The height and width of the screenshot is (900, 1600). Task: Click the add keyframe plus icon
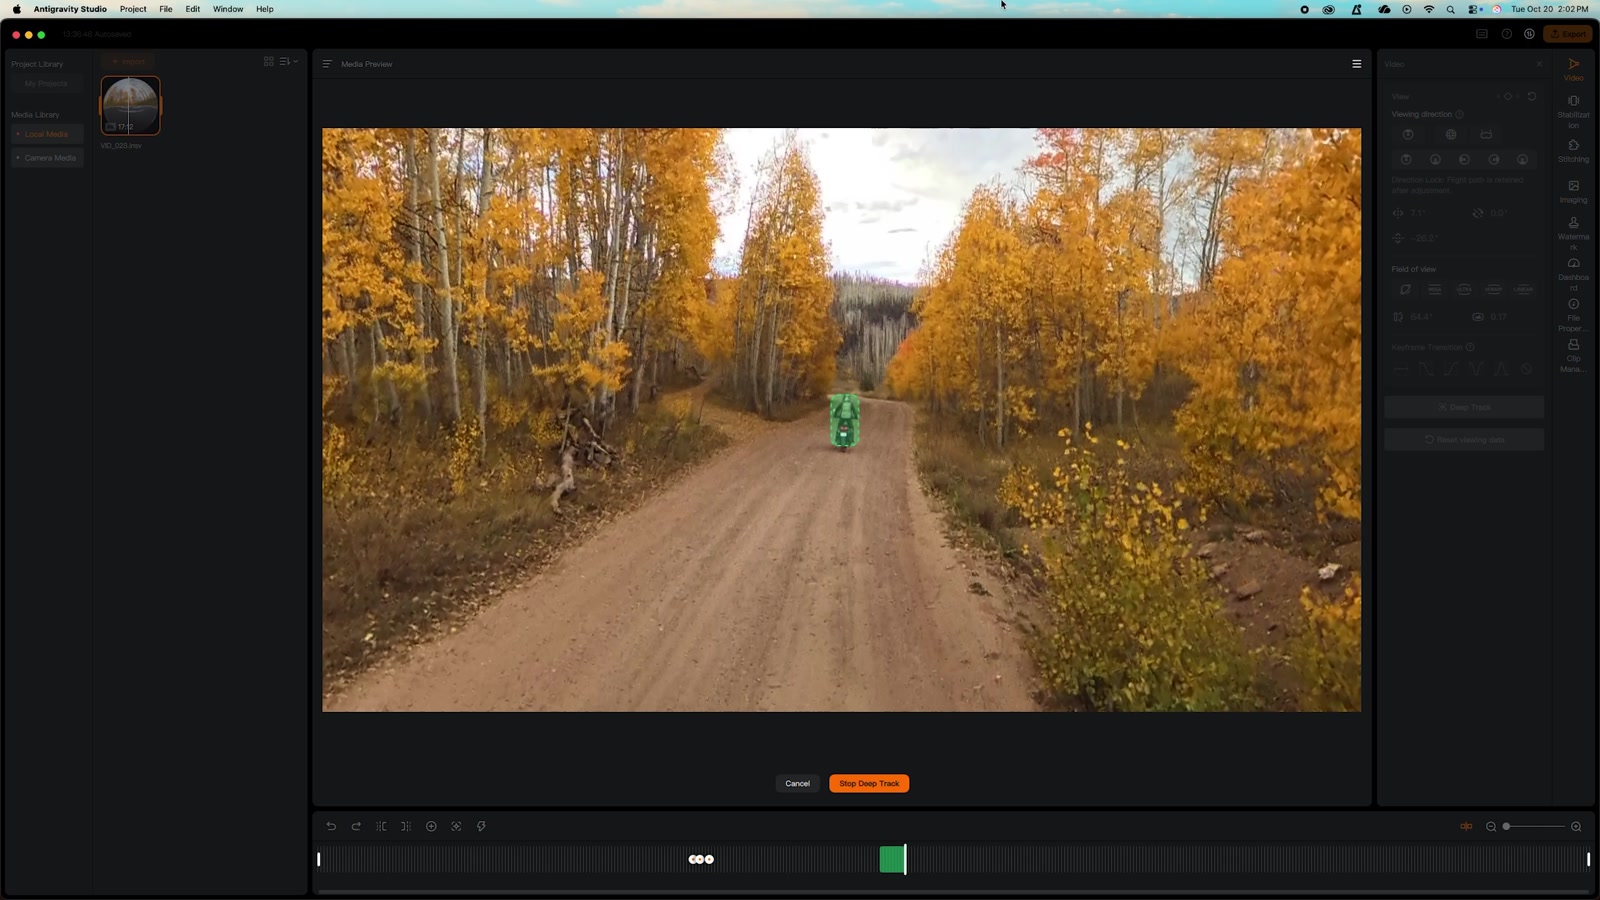431,826
